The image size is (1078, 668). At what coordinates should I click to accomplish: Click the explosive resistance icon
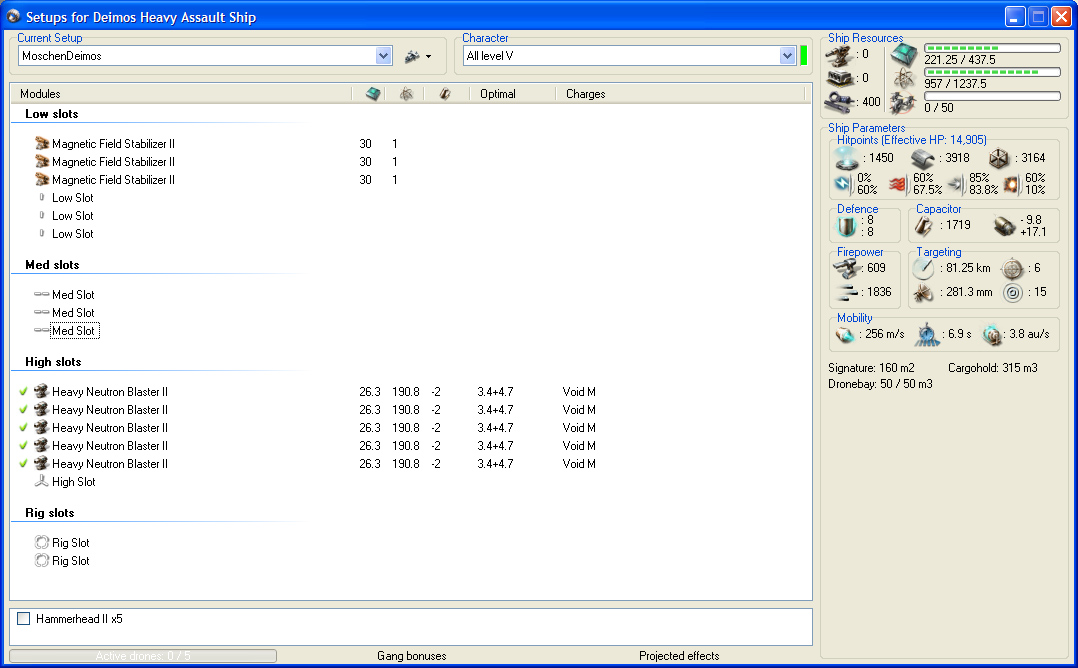click(x=1011, y=184)
